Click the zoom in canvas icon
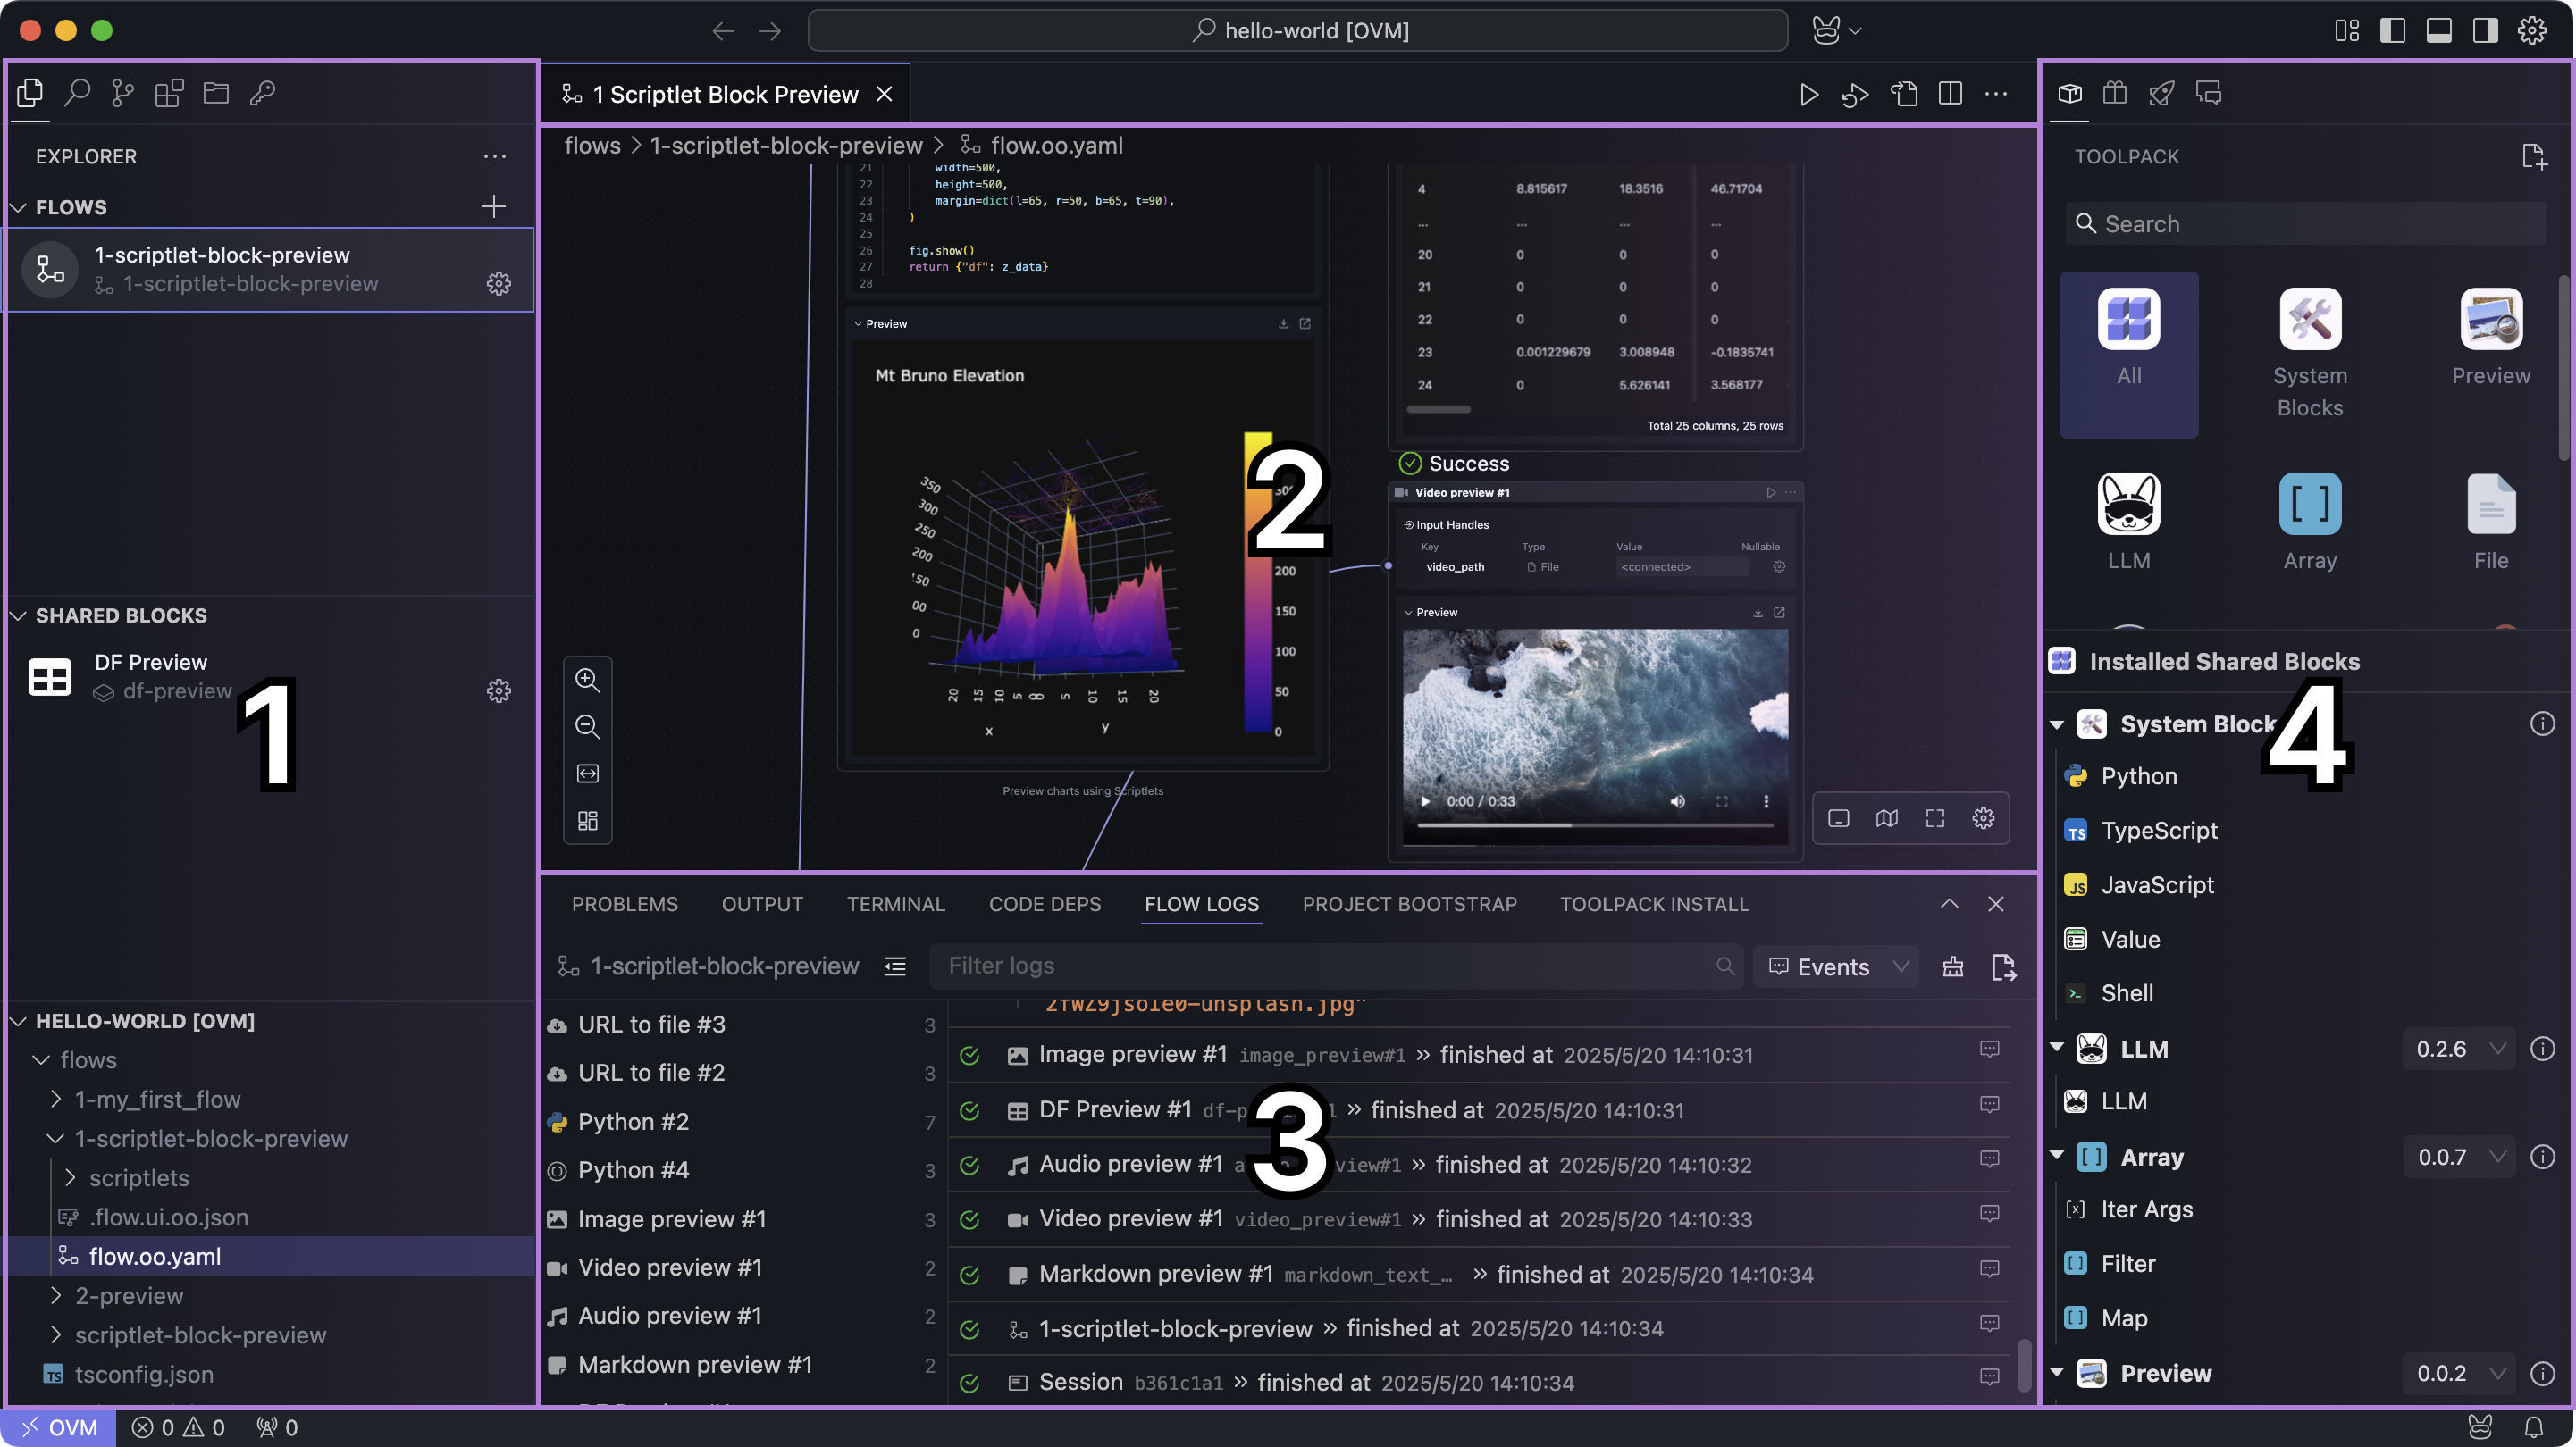The height and width of the screenshot is (1447, 2576). [587, 680]
